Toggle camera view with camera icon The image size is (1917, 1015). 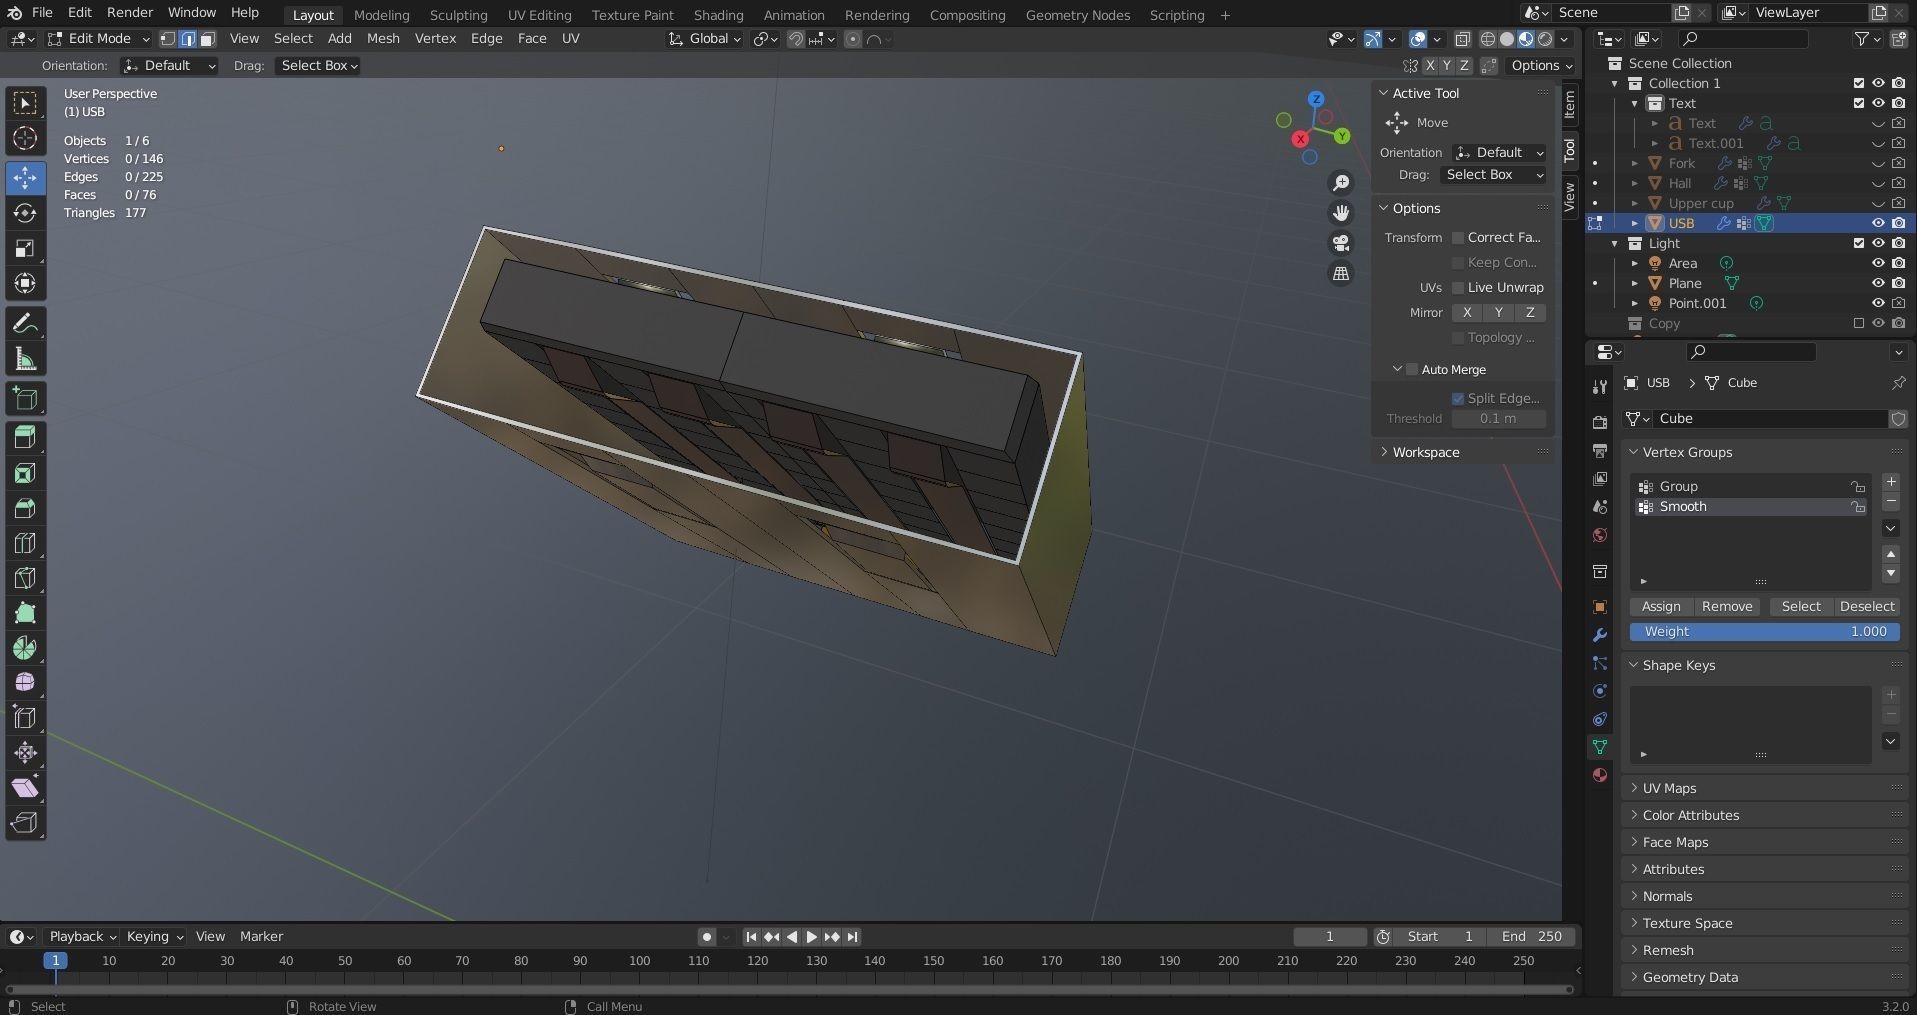[1341, 243]
